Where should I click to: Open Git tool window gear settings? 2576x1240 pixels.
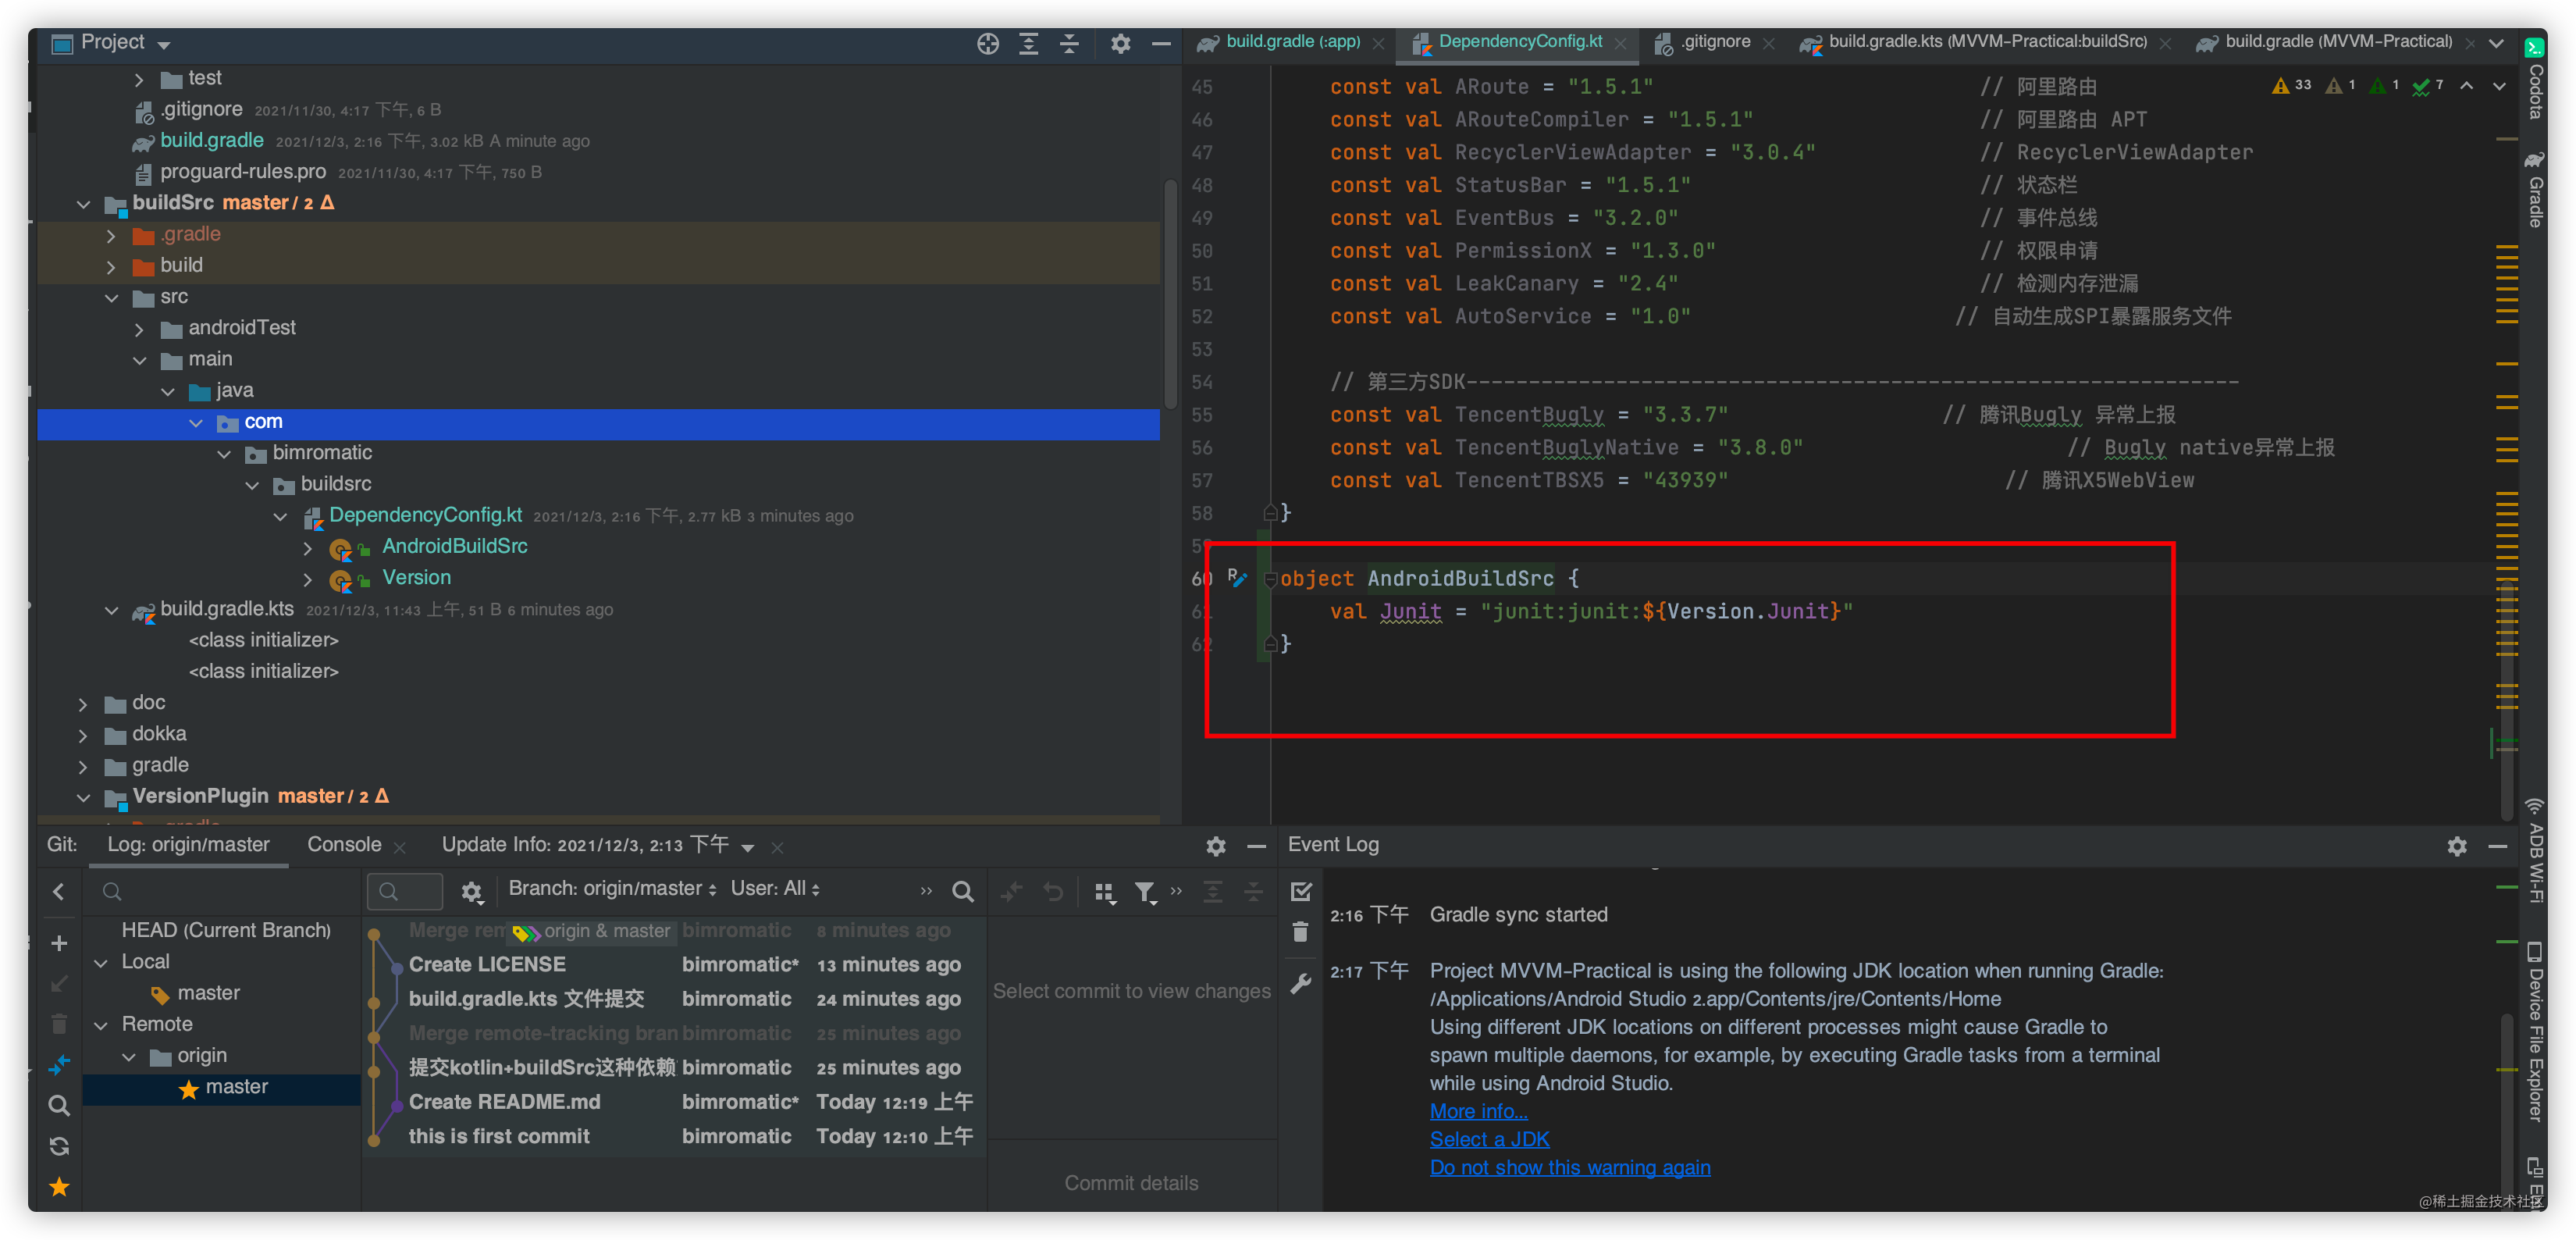click(x=1216, y=846)
